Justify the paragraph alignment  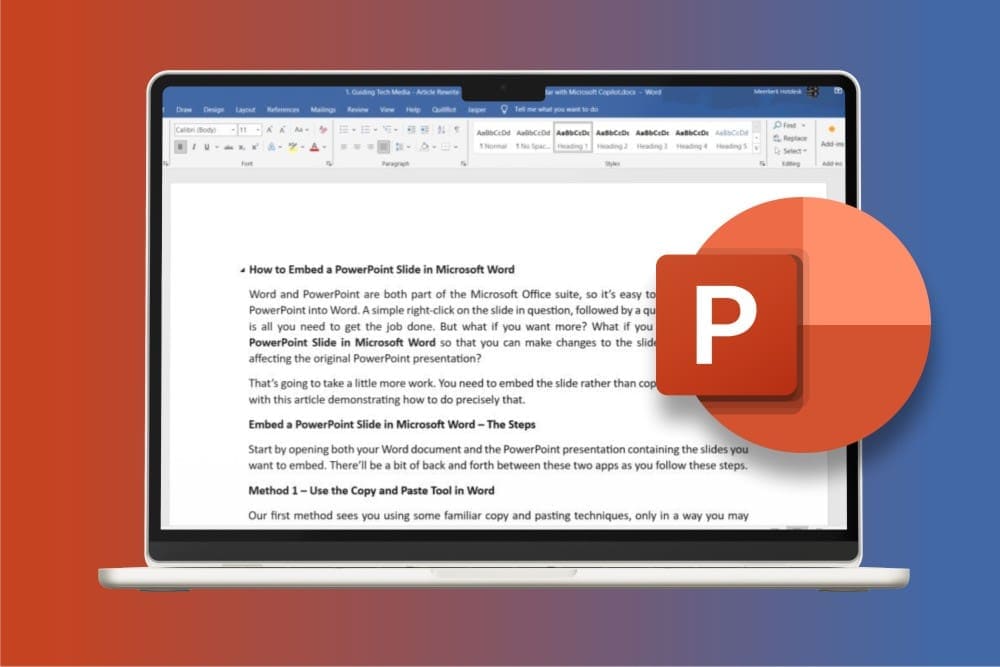(x=384, y=147)
